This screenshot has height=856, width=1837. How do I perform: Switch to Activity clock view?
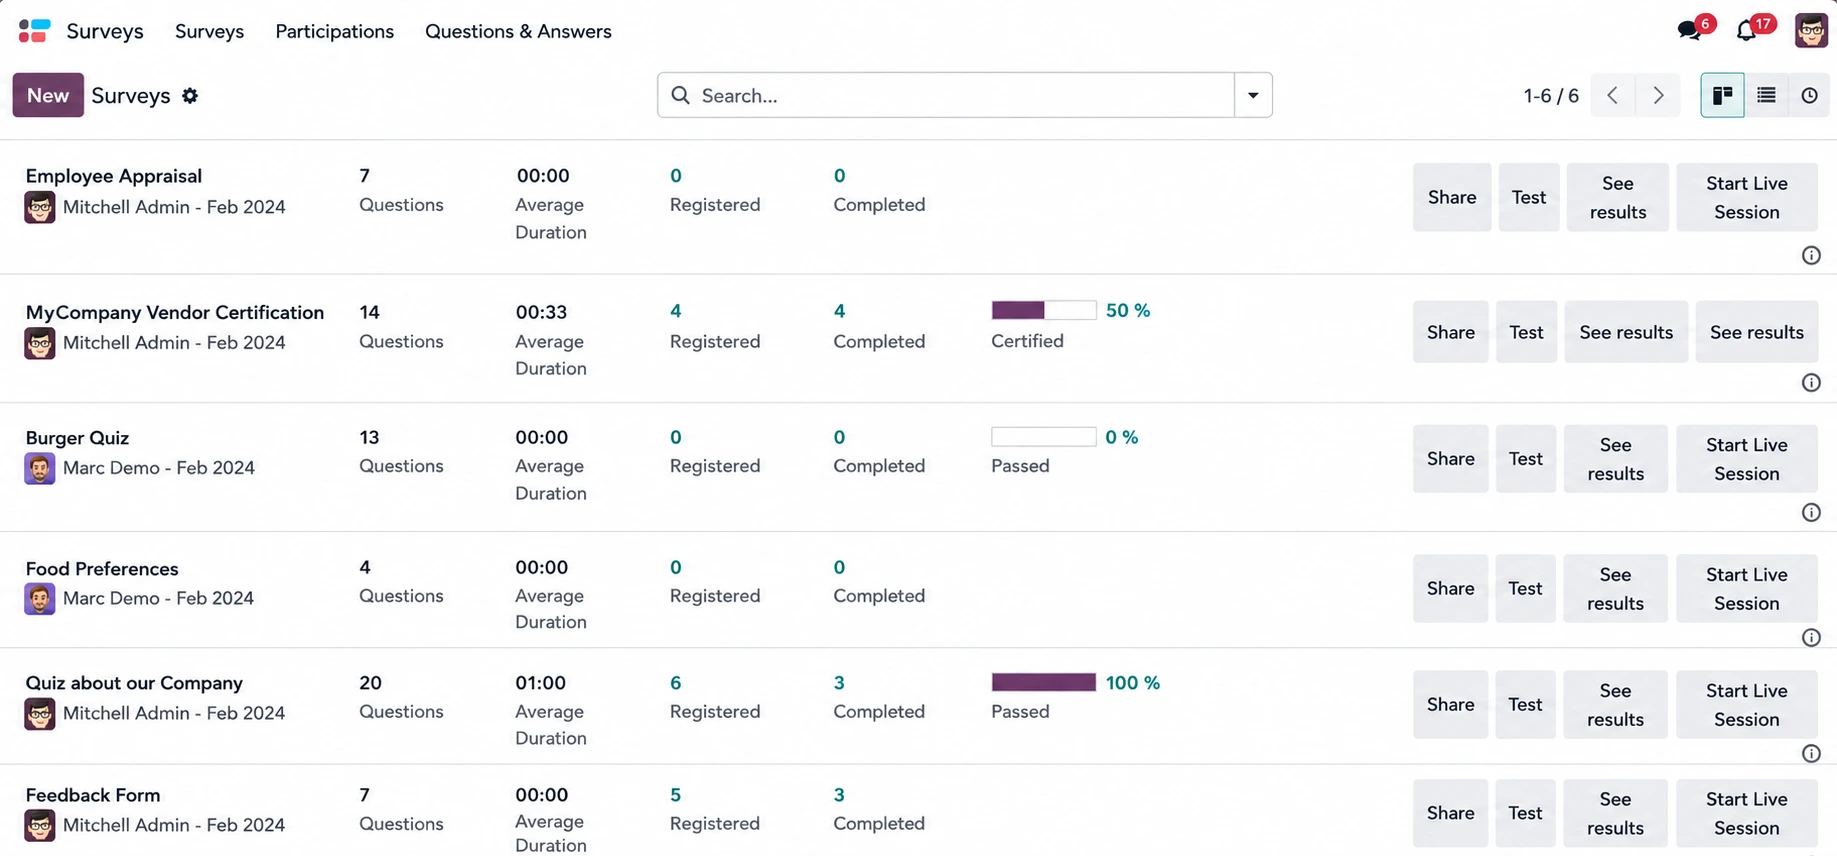click(x=1810, y=95)
